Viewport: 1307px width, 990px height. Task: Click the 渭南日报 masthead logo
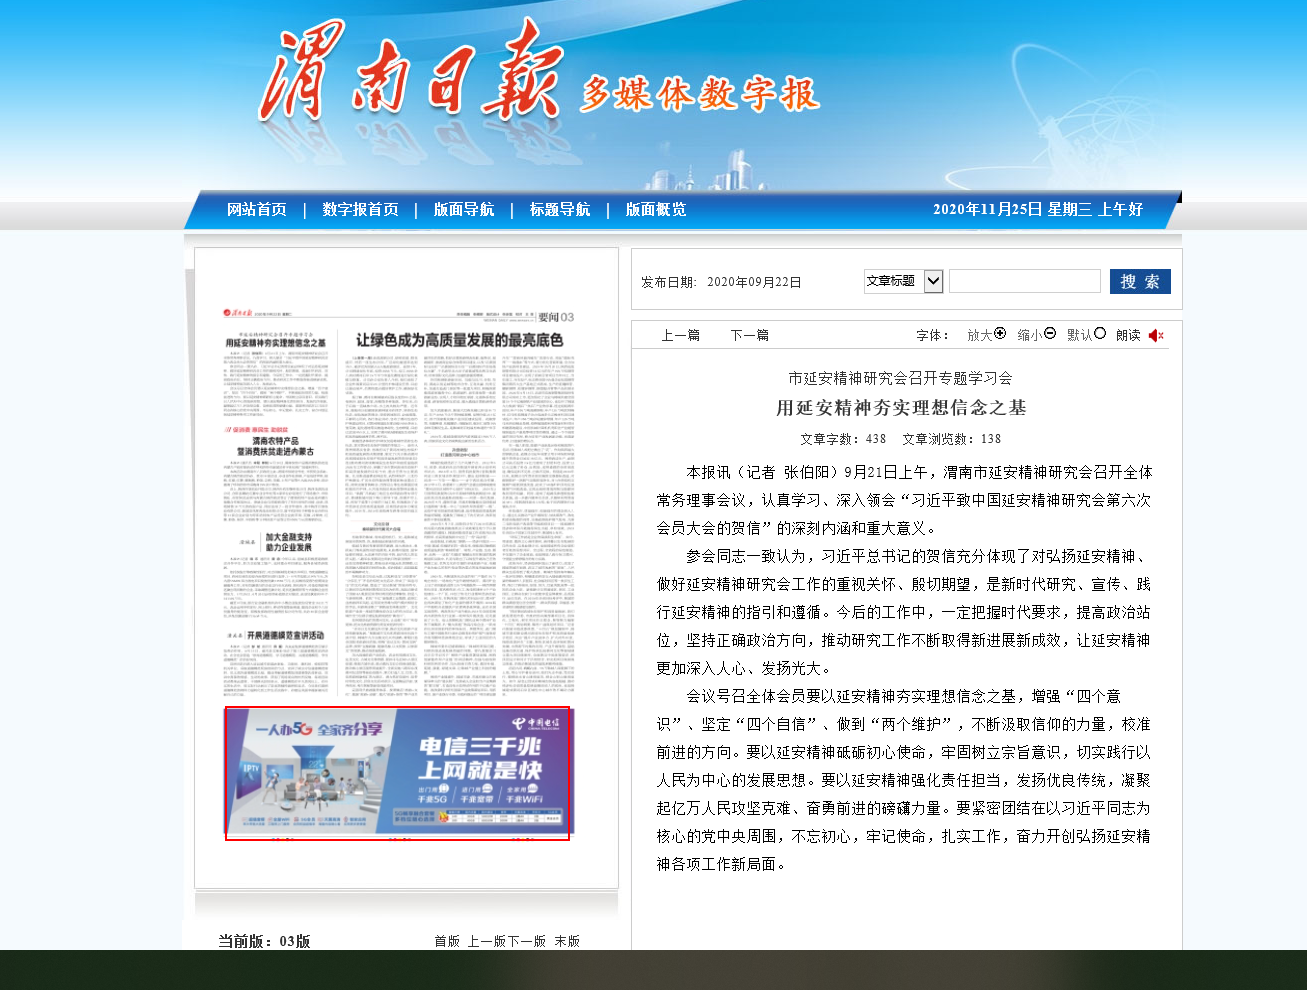click(410, 70)
